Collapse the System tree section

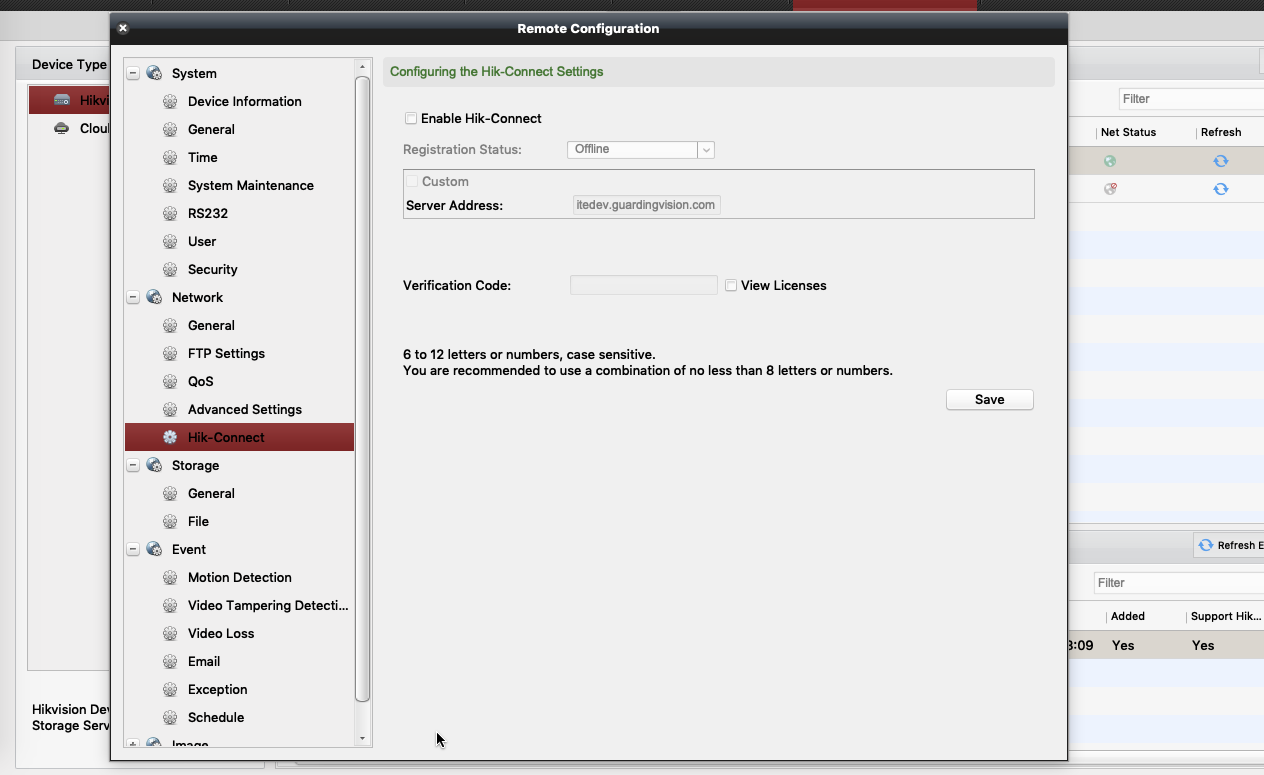coord(133,73)
